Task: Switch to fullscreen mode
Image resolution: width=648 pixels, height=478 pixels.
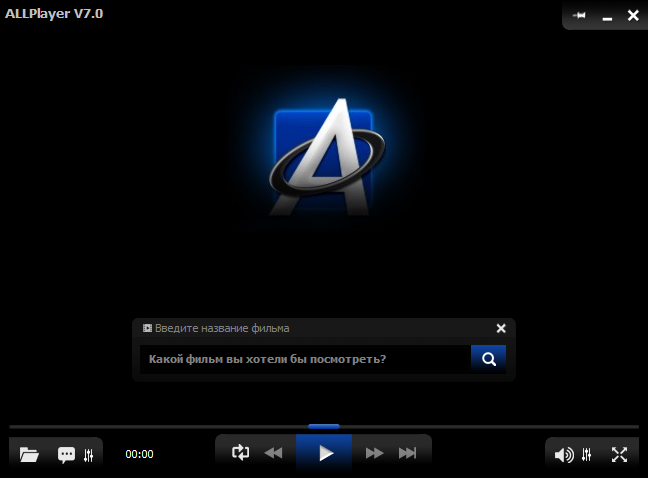Action: coord(619,454)
